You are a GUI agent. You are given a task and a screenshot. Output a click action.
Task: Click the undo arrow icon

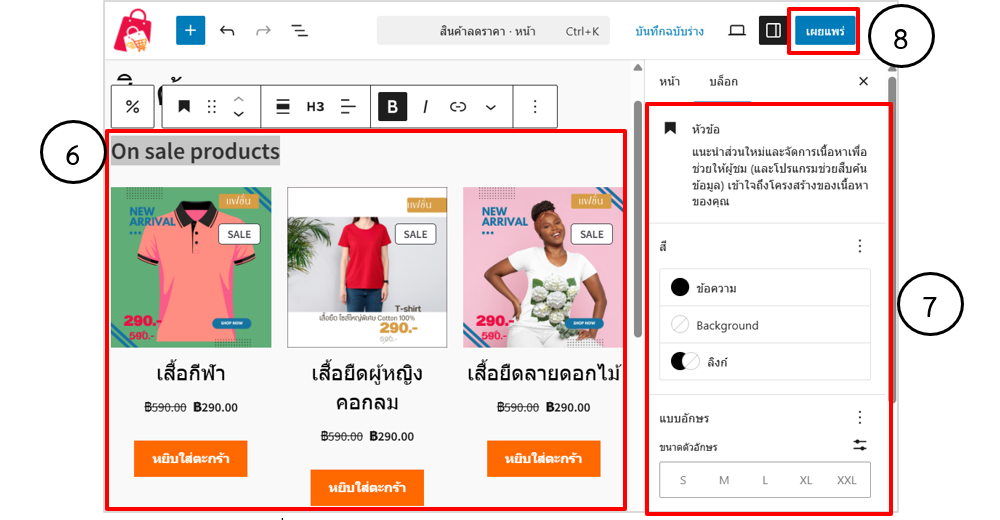click(227, 31)
